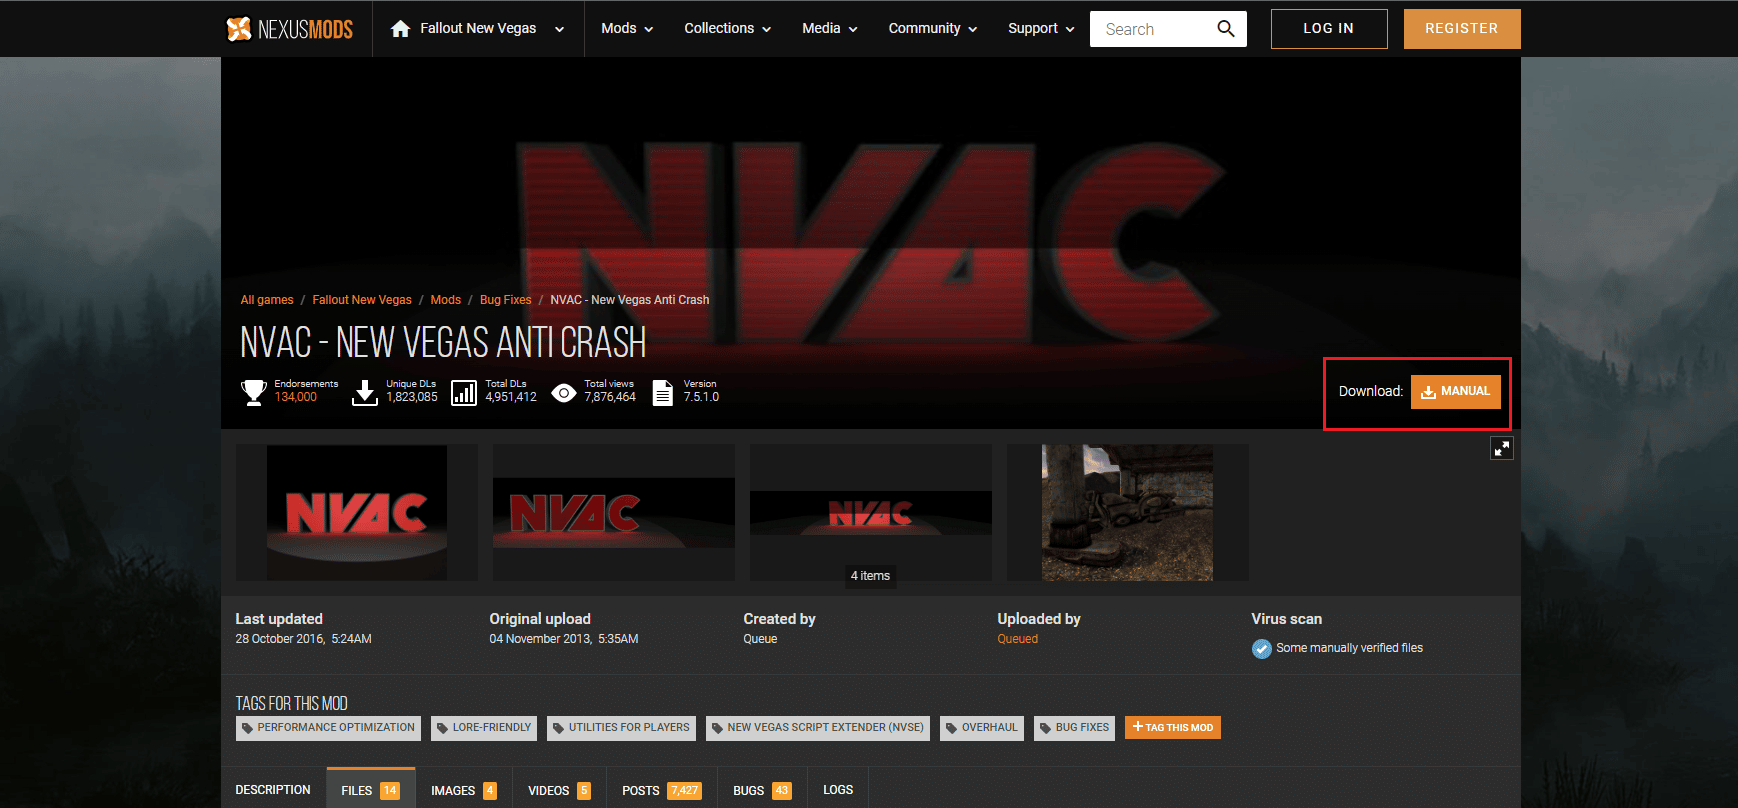Open the Support menu
This screenshot has height=808, width=1738.
tap(1041, 28)
